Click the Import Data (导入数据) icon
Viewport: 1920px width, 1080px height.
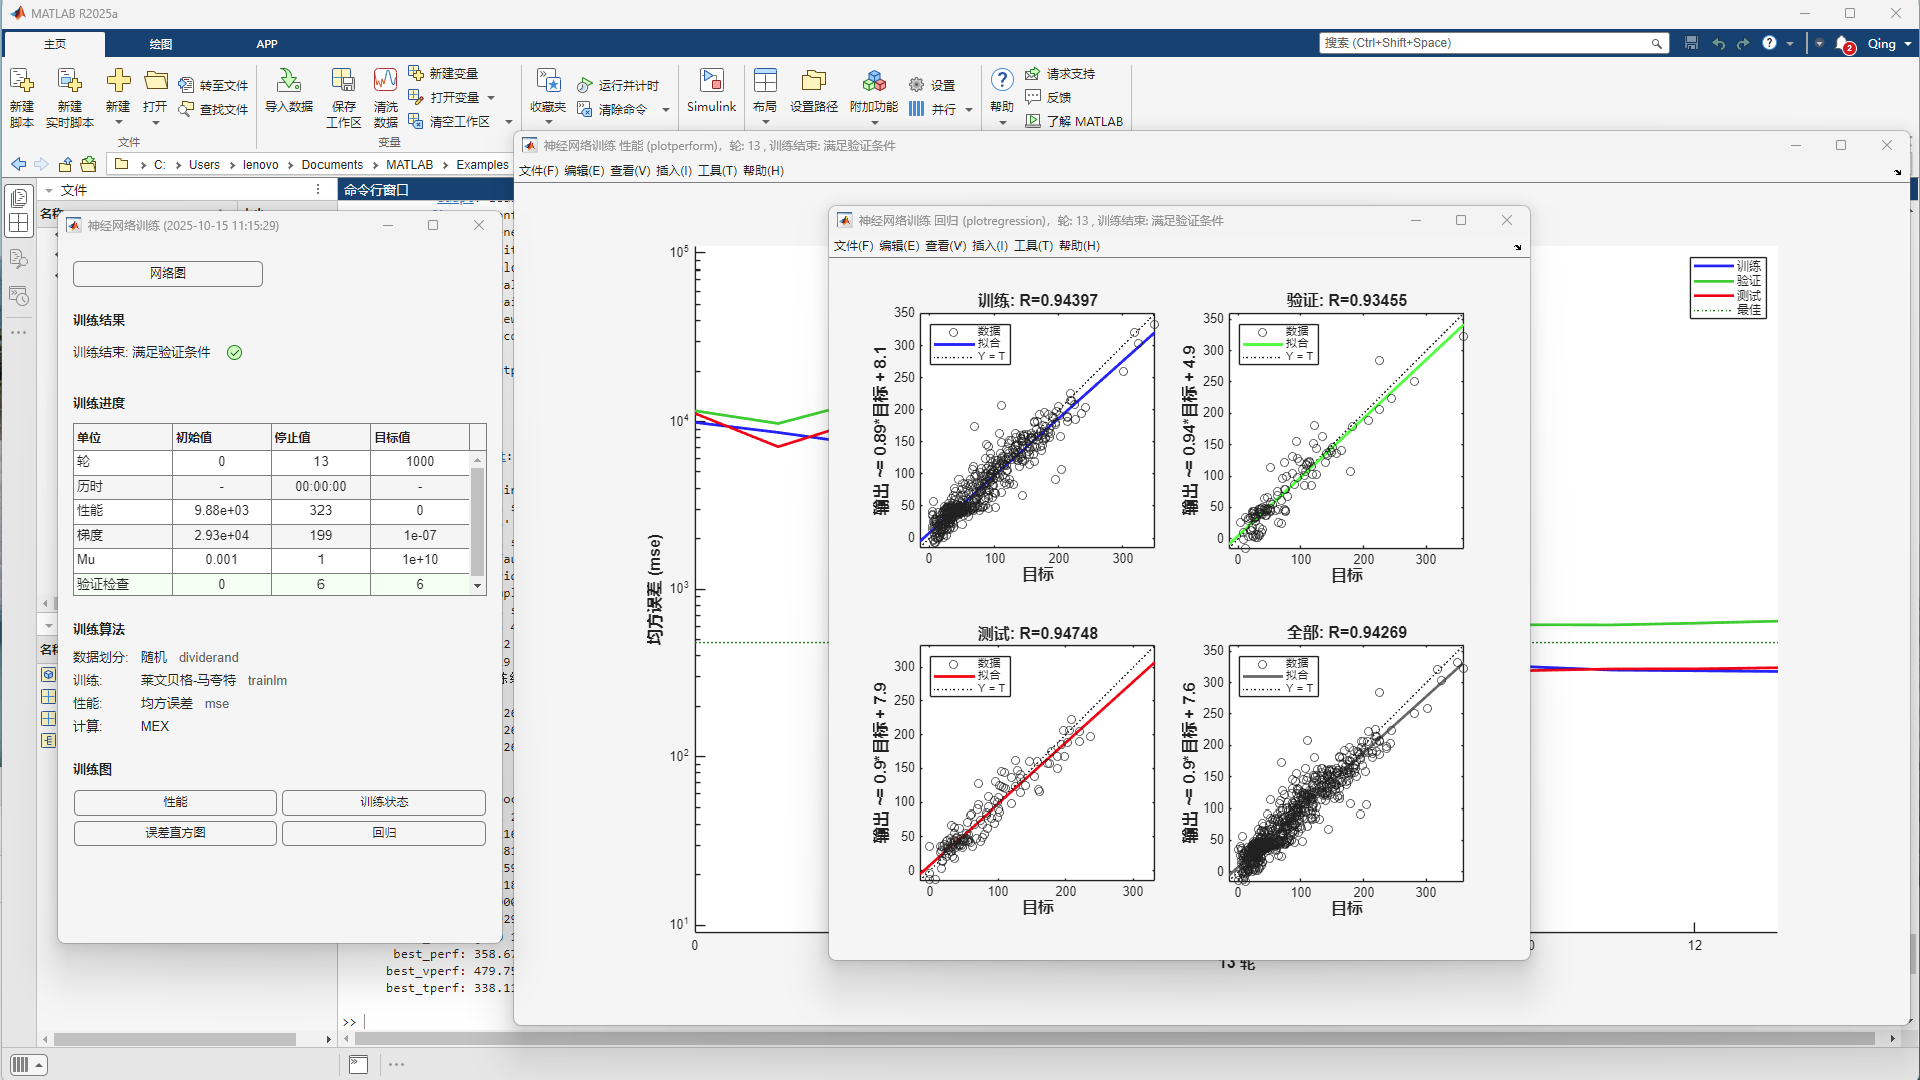point(288,82)
